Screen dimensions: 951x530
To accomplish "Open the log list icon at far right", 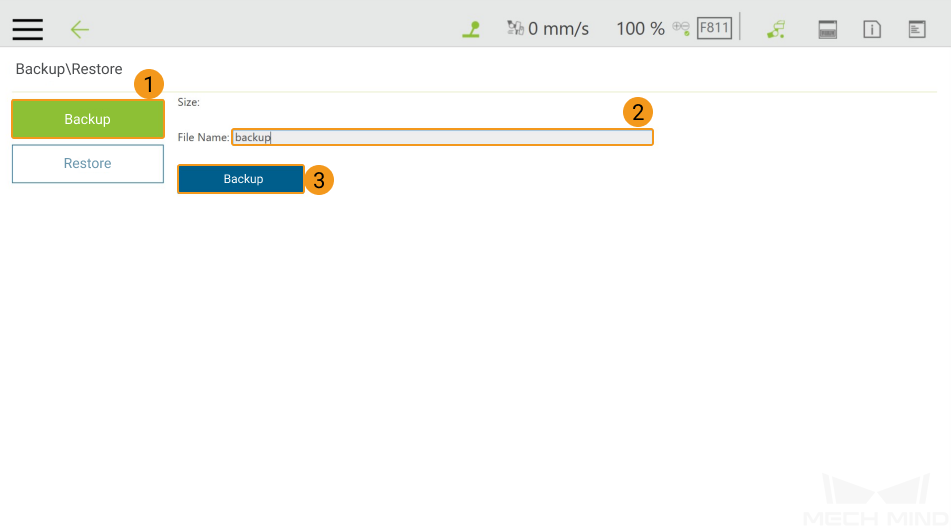I will pos(917,29).
